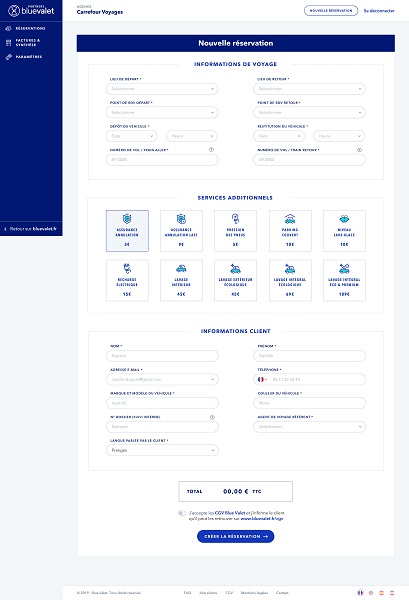Click the Prénom input field

309,355
